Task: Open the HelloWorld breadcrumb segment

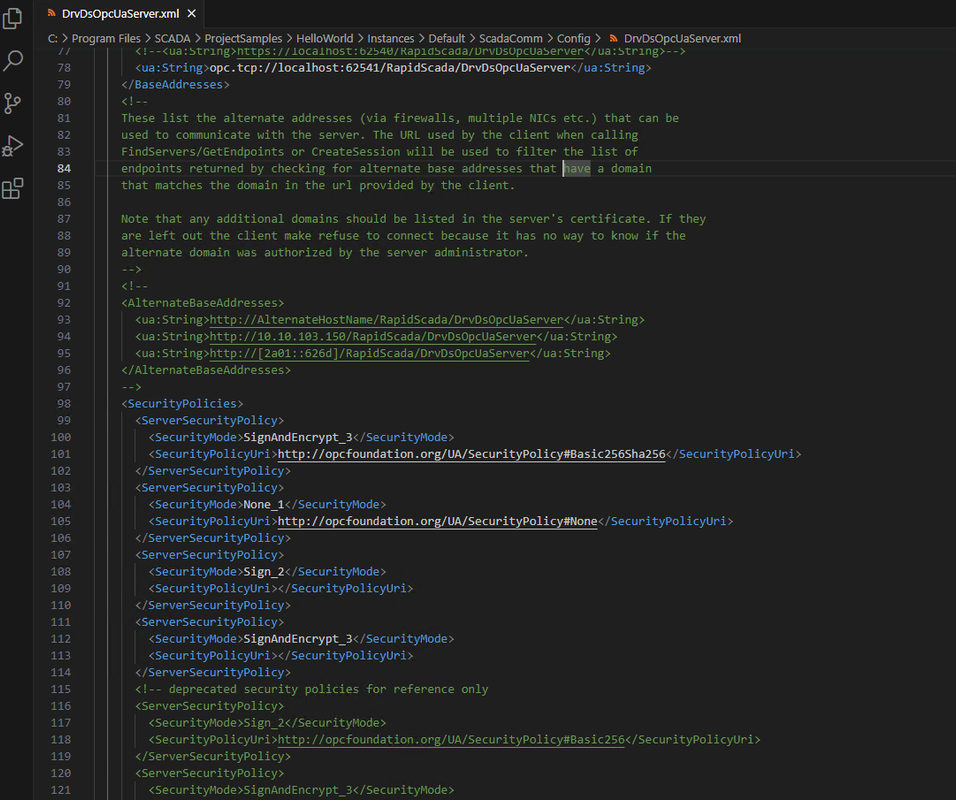Action: (324, 38)
